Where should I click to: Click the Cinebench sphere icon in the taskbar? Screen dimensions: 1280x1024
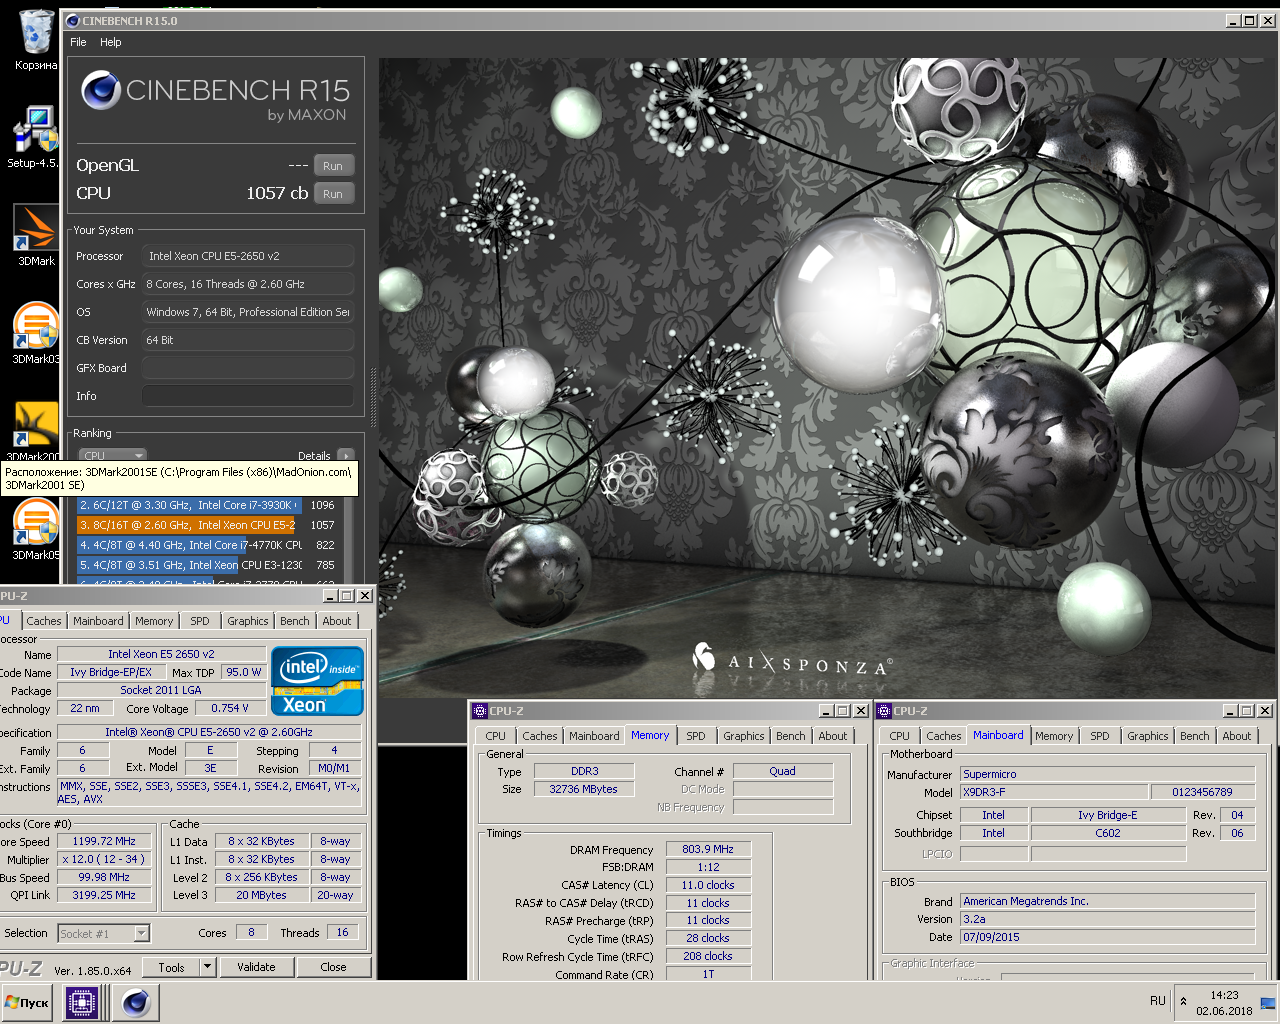136,1002
